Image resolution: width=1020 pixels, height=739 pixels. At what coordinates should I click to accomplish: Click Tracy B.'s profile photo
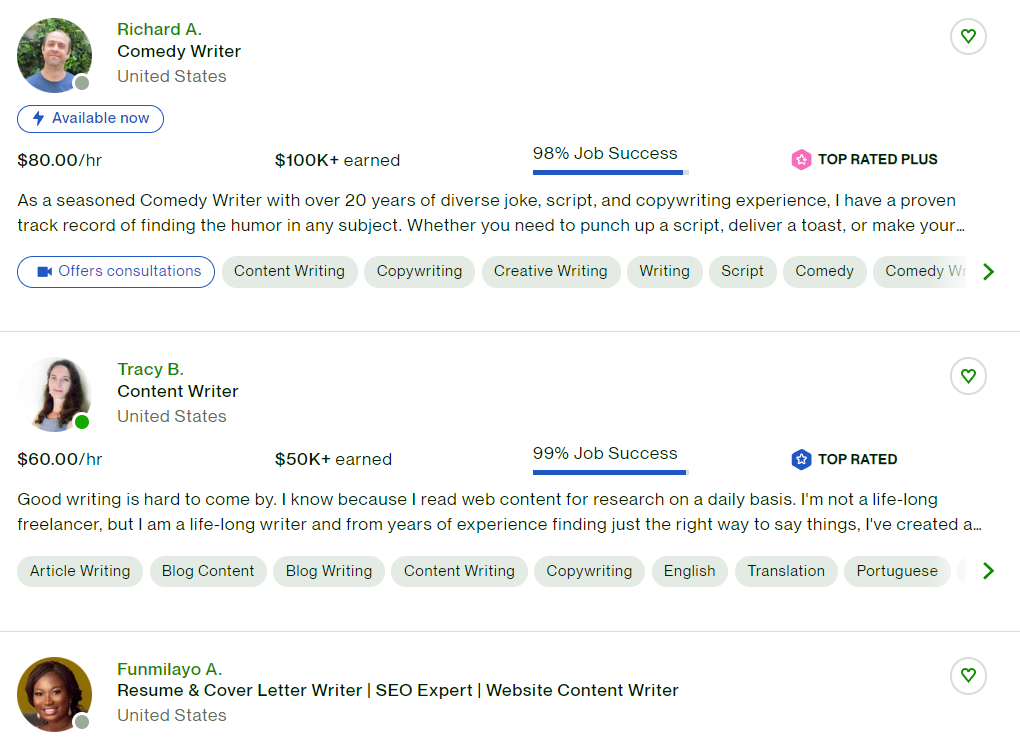54,395
